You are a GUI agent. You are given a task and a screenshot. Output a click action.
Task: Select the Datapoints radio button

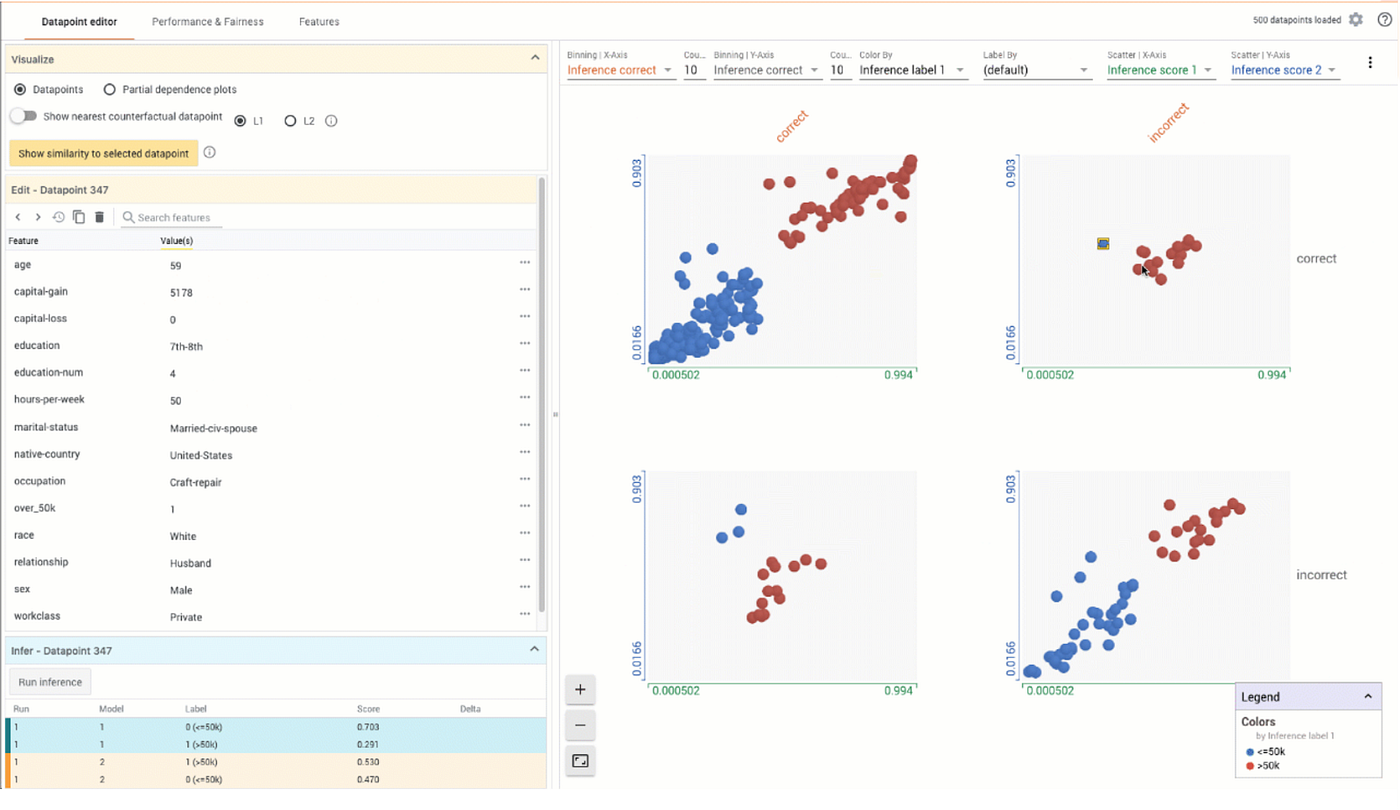point(20,90)
